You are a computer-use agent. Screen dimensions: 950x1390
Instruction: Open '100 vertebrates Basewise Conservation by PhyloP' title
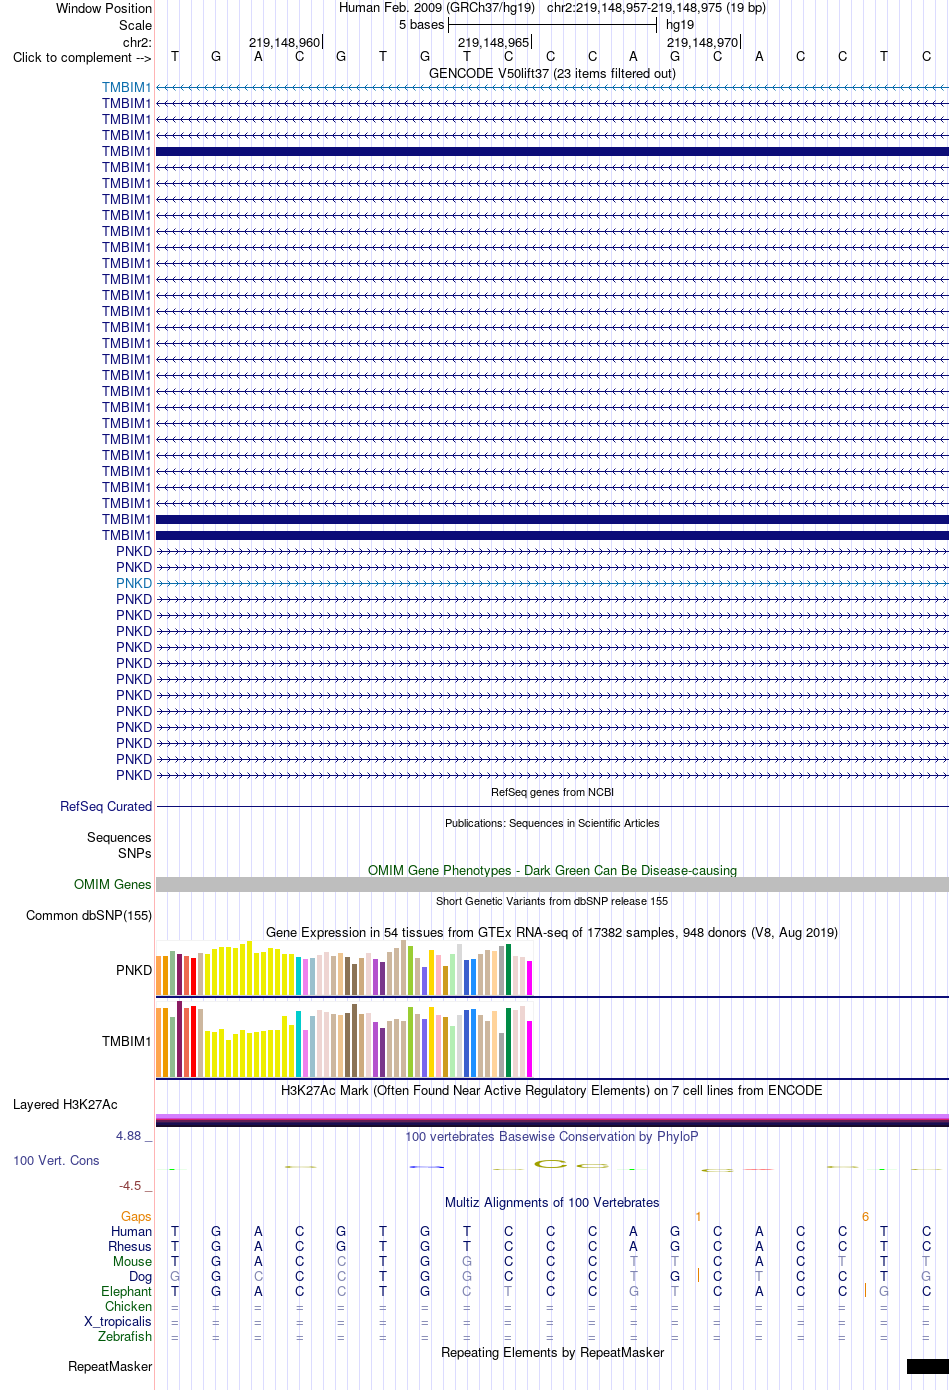click(552, 1136)
